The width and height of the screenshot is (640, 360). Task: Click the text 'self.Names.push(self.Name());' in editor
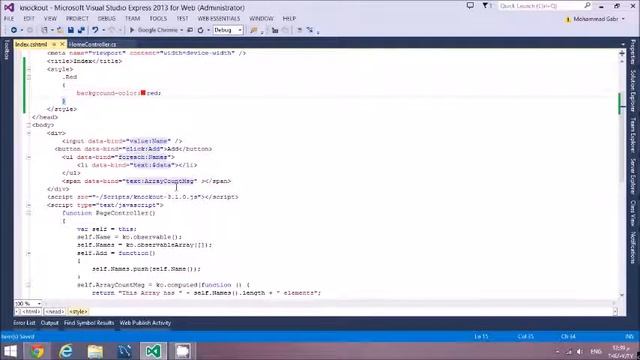click(x=147, y=269)
